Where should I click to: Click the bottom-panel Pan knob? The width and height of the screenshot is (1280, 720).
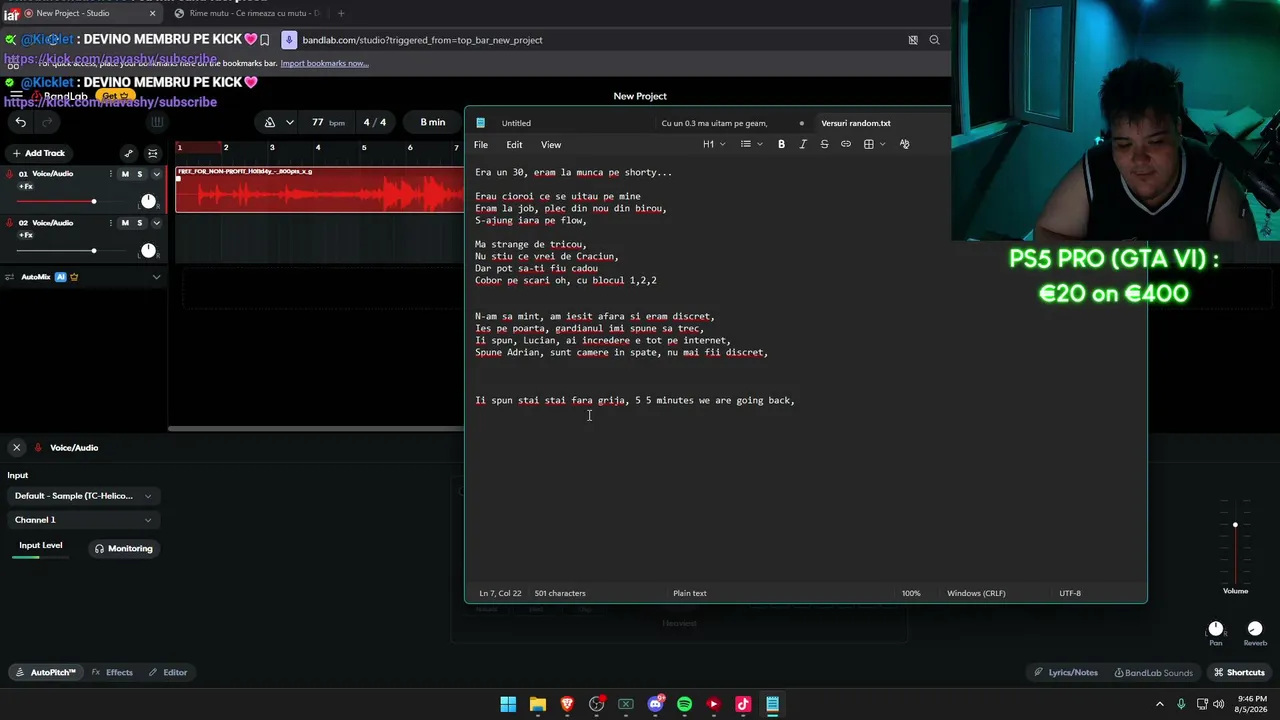point(1216,628)
